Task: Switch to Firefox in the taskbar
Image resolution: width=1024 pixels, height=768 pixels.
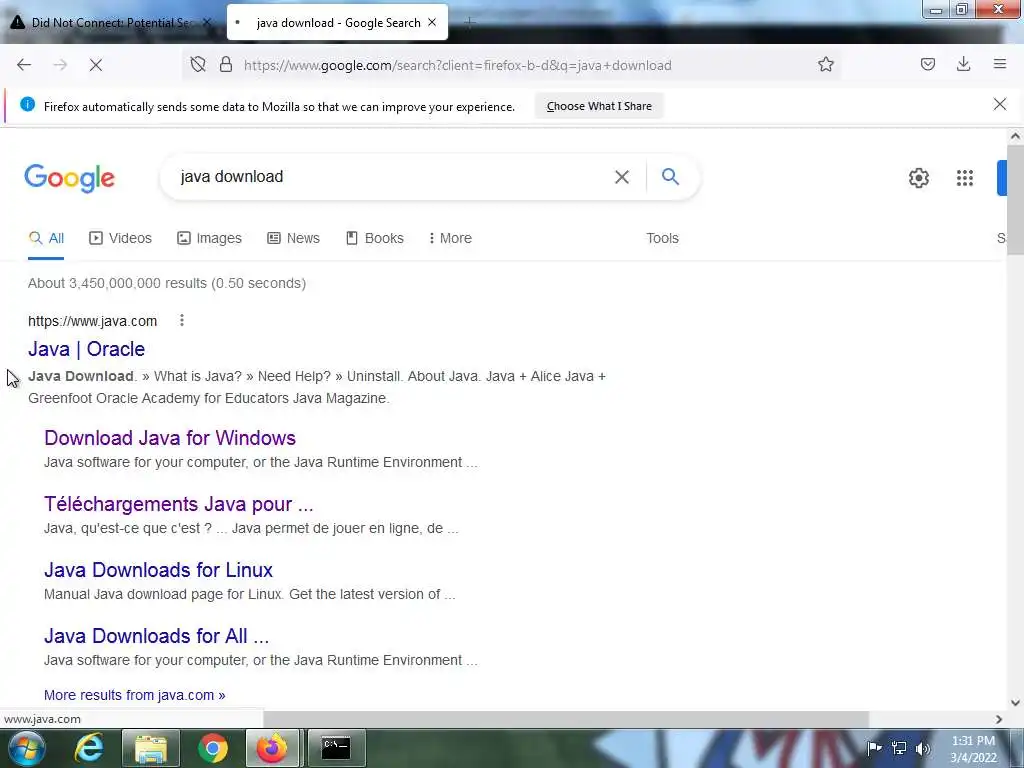Action: pos(272,748)
